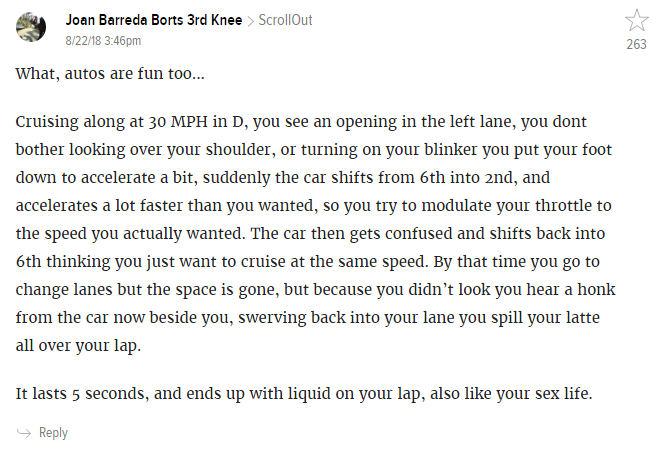Click the chevron before ScrollOut
The height and width of the screenshot is (456, 660).
coord(250,20)
